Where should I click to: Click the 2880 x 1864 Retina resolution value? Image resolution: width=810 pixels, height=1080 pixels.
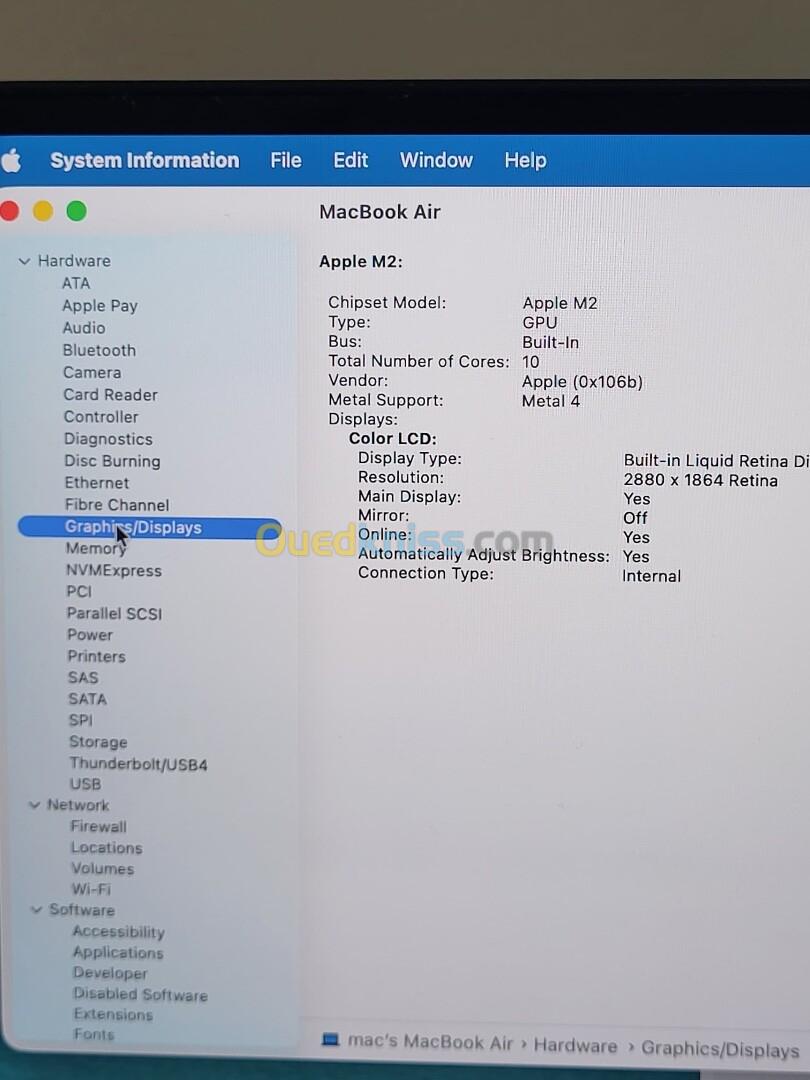pyautogui.click(x=700, y=481)
